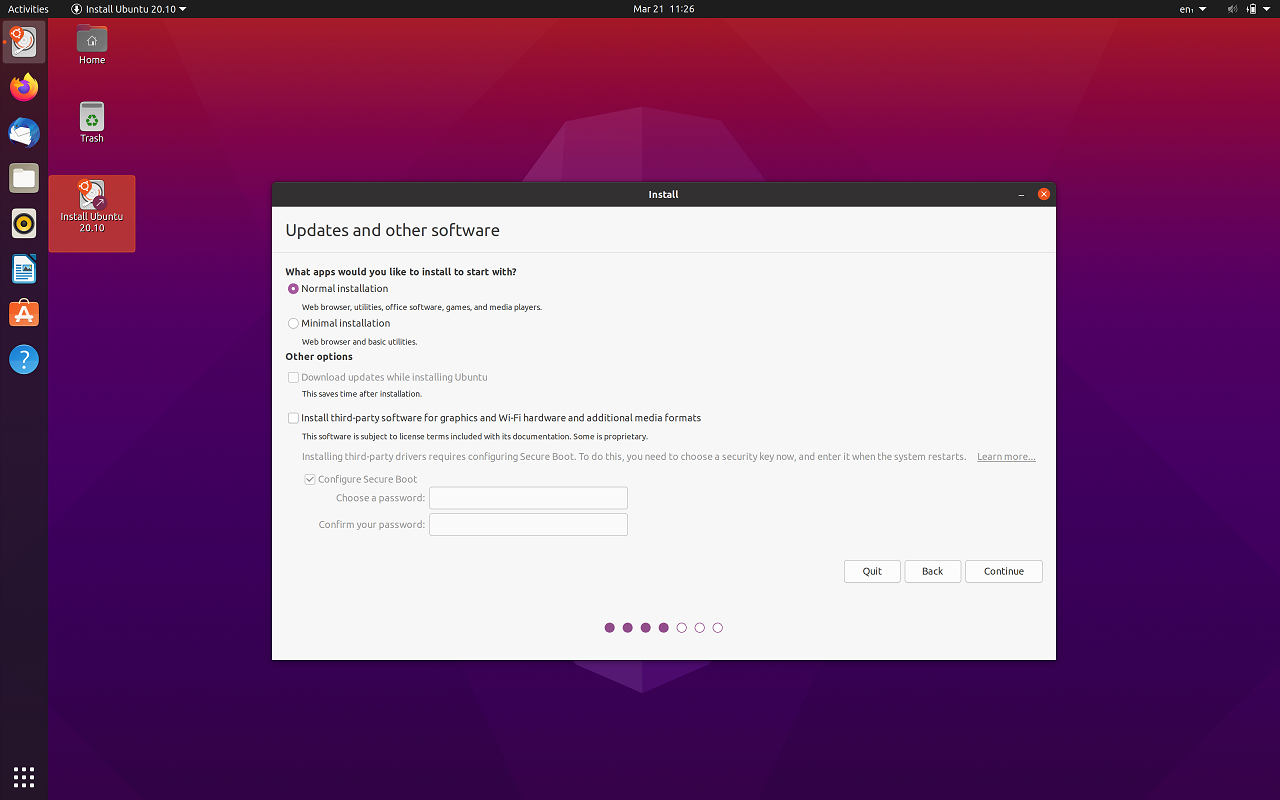Click the Choose a password field
Screen dimensions: 1280x800
point(528,498)
